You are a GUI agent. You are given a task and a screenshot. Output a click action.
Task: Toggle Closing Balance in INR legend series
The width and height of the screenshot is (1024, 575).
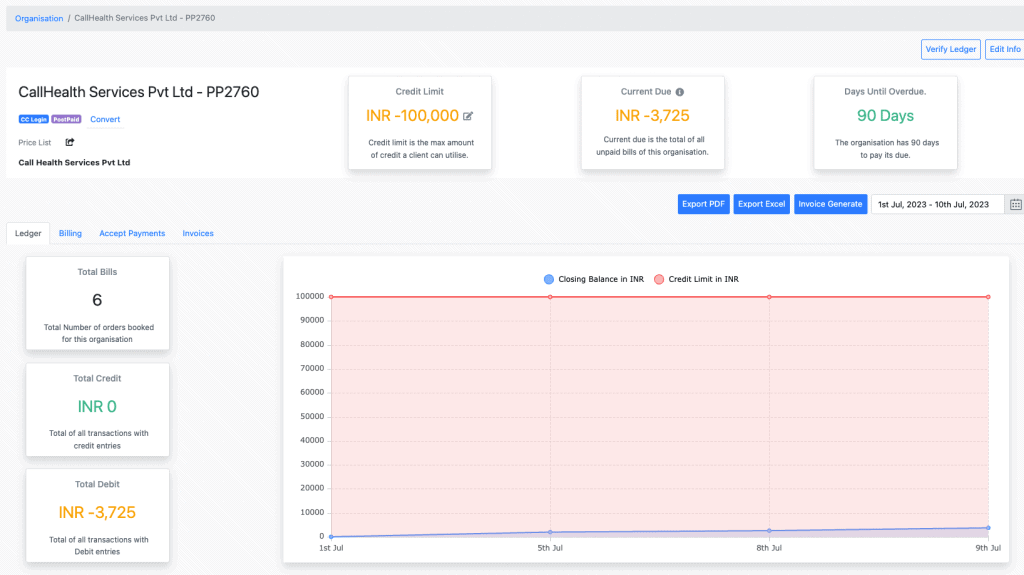click(593, 279)
